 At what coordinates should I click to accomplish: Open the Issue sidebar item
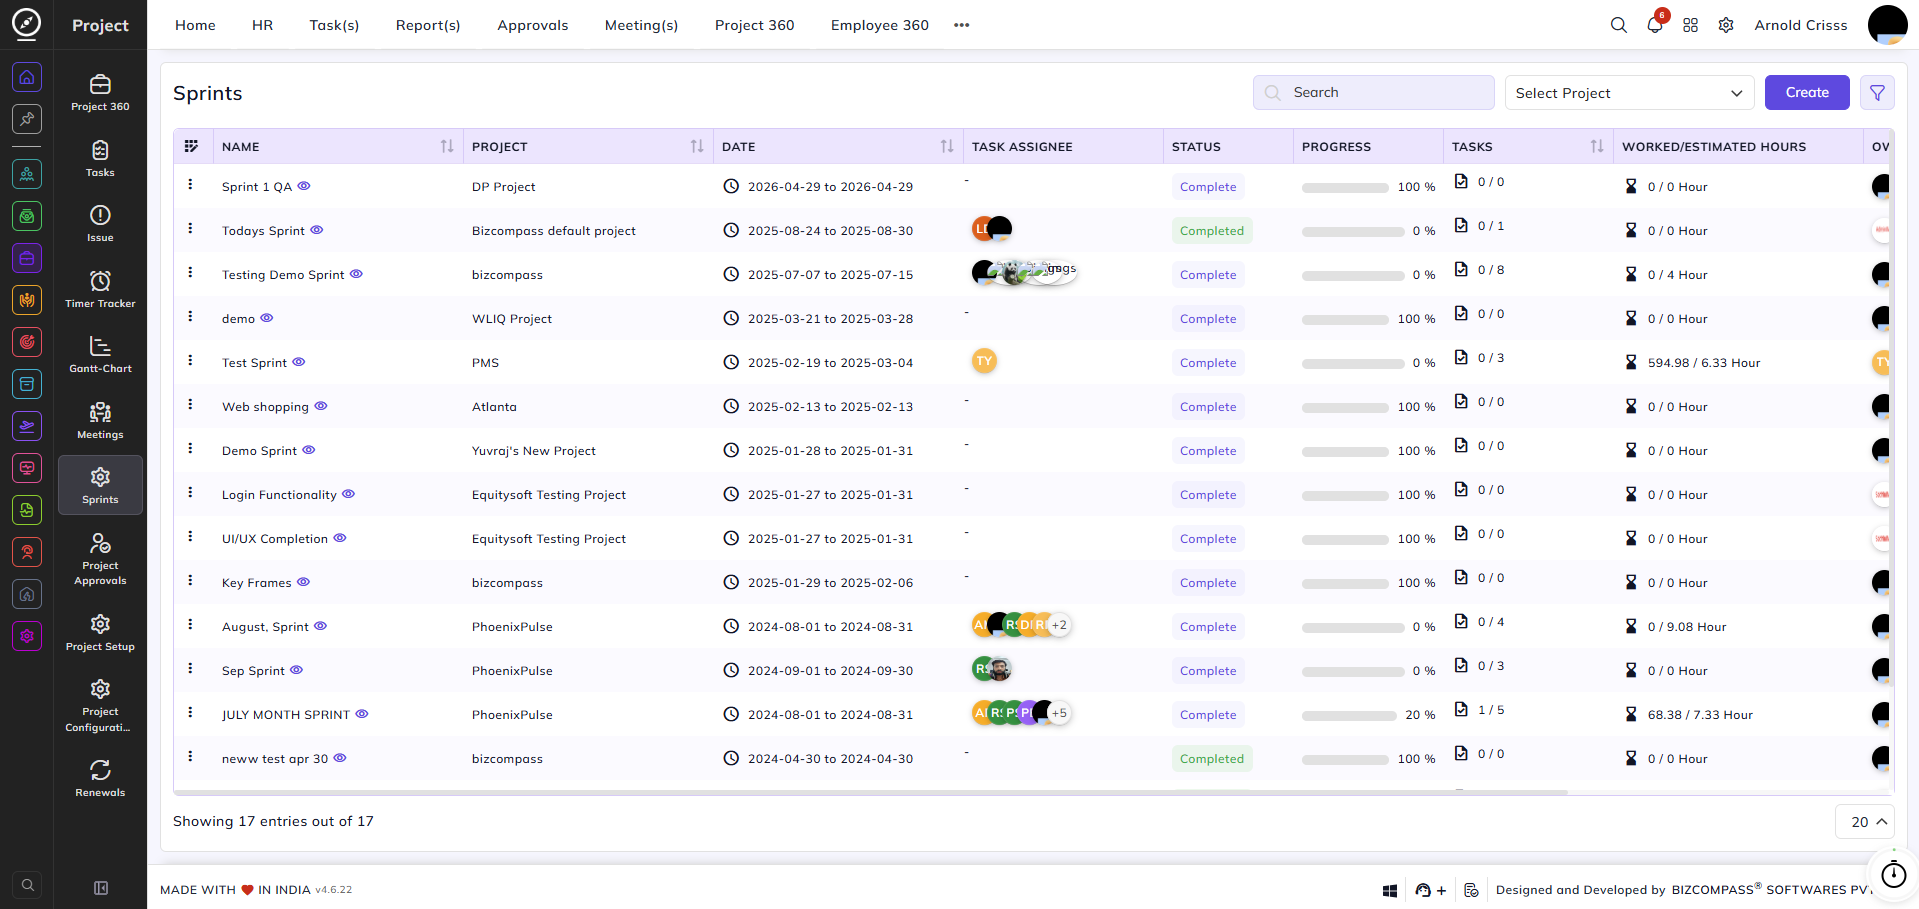(x=100, y=223)
